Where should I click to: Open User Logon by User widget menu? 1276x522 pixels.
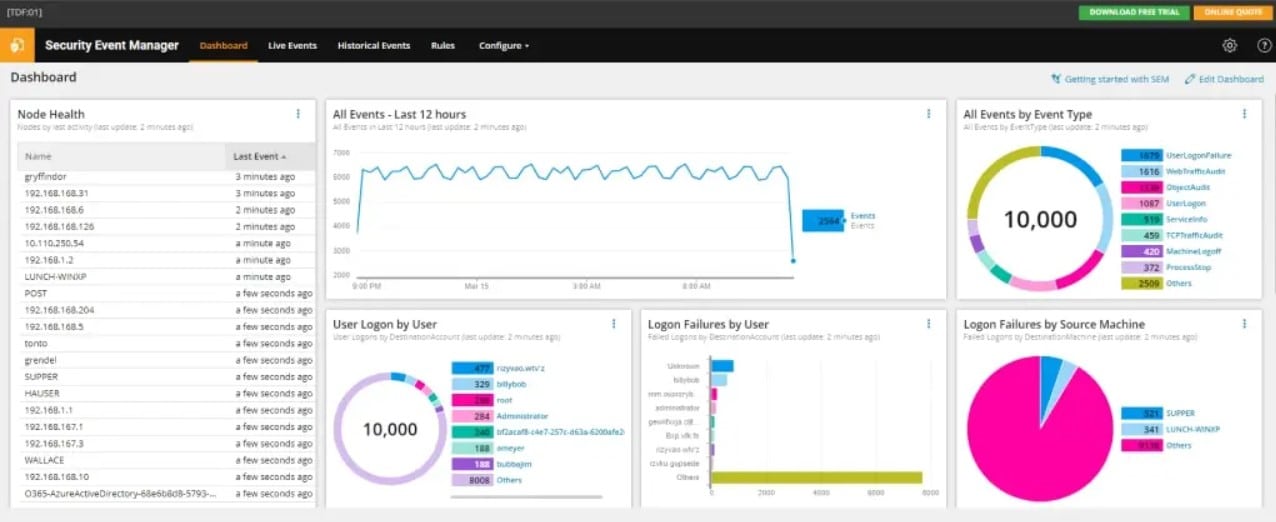(614, 324)
